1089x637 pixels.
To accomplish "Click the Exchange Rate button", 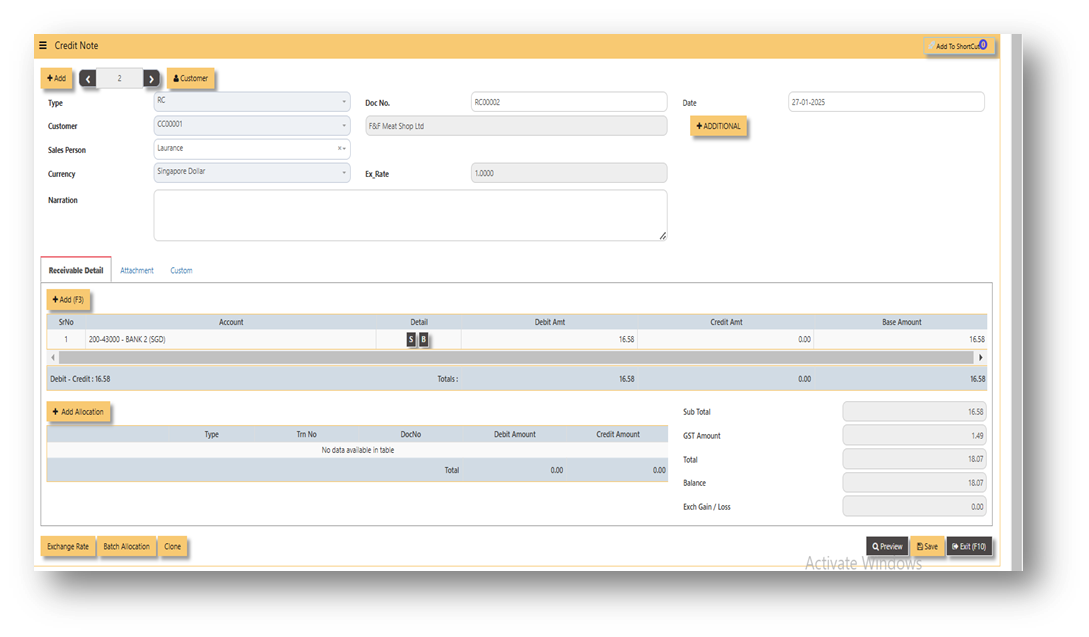I will (x=68, y=547).
